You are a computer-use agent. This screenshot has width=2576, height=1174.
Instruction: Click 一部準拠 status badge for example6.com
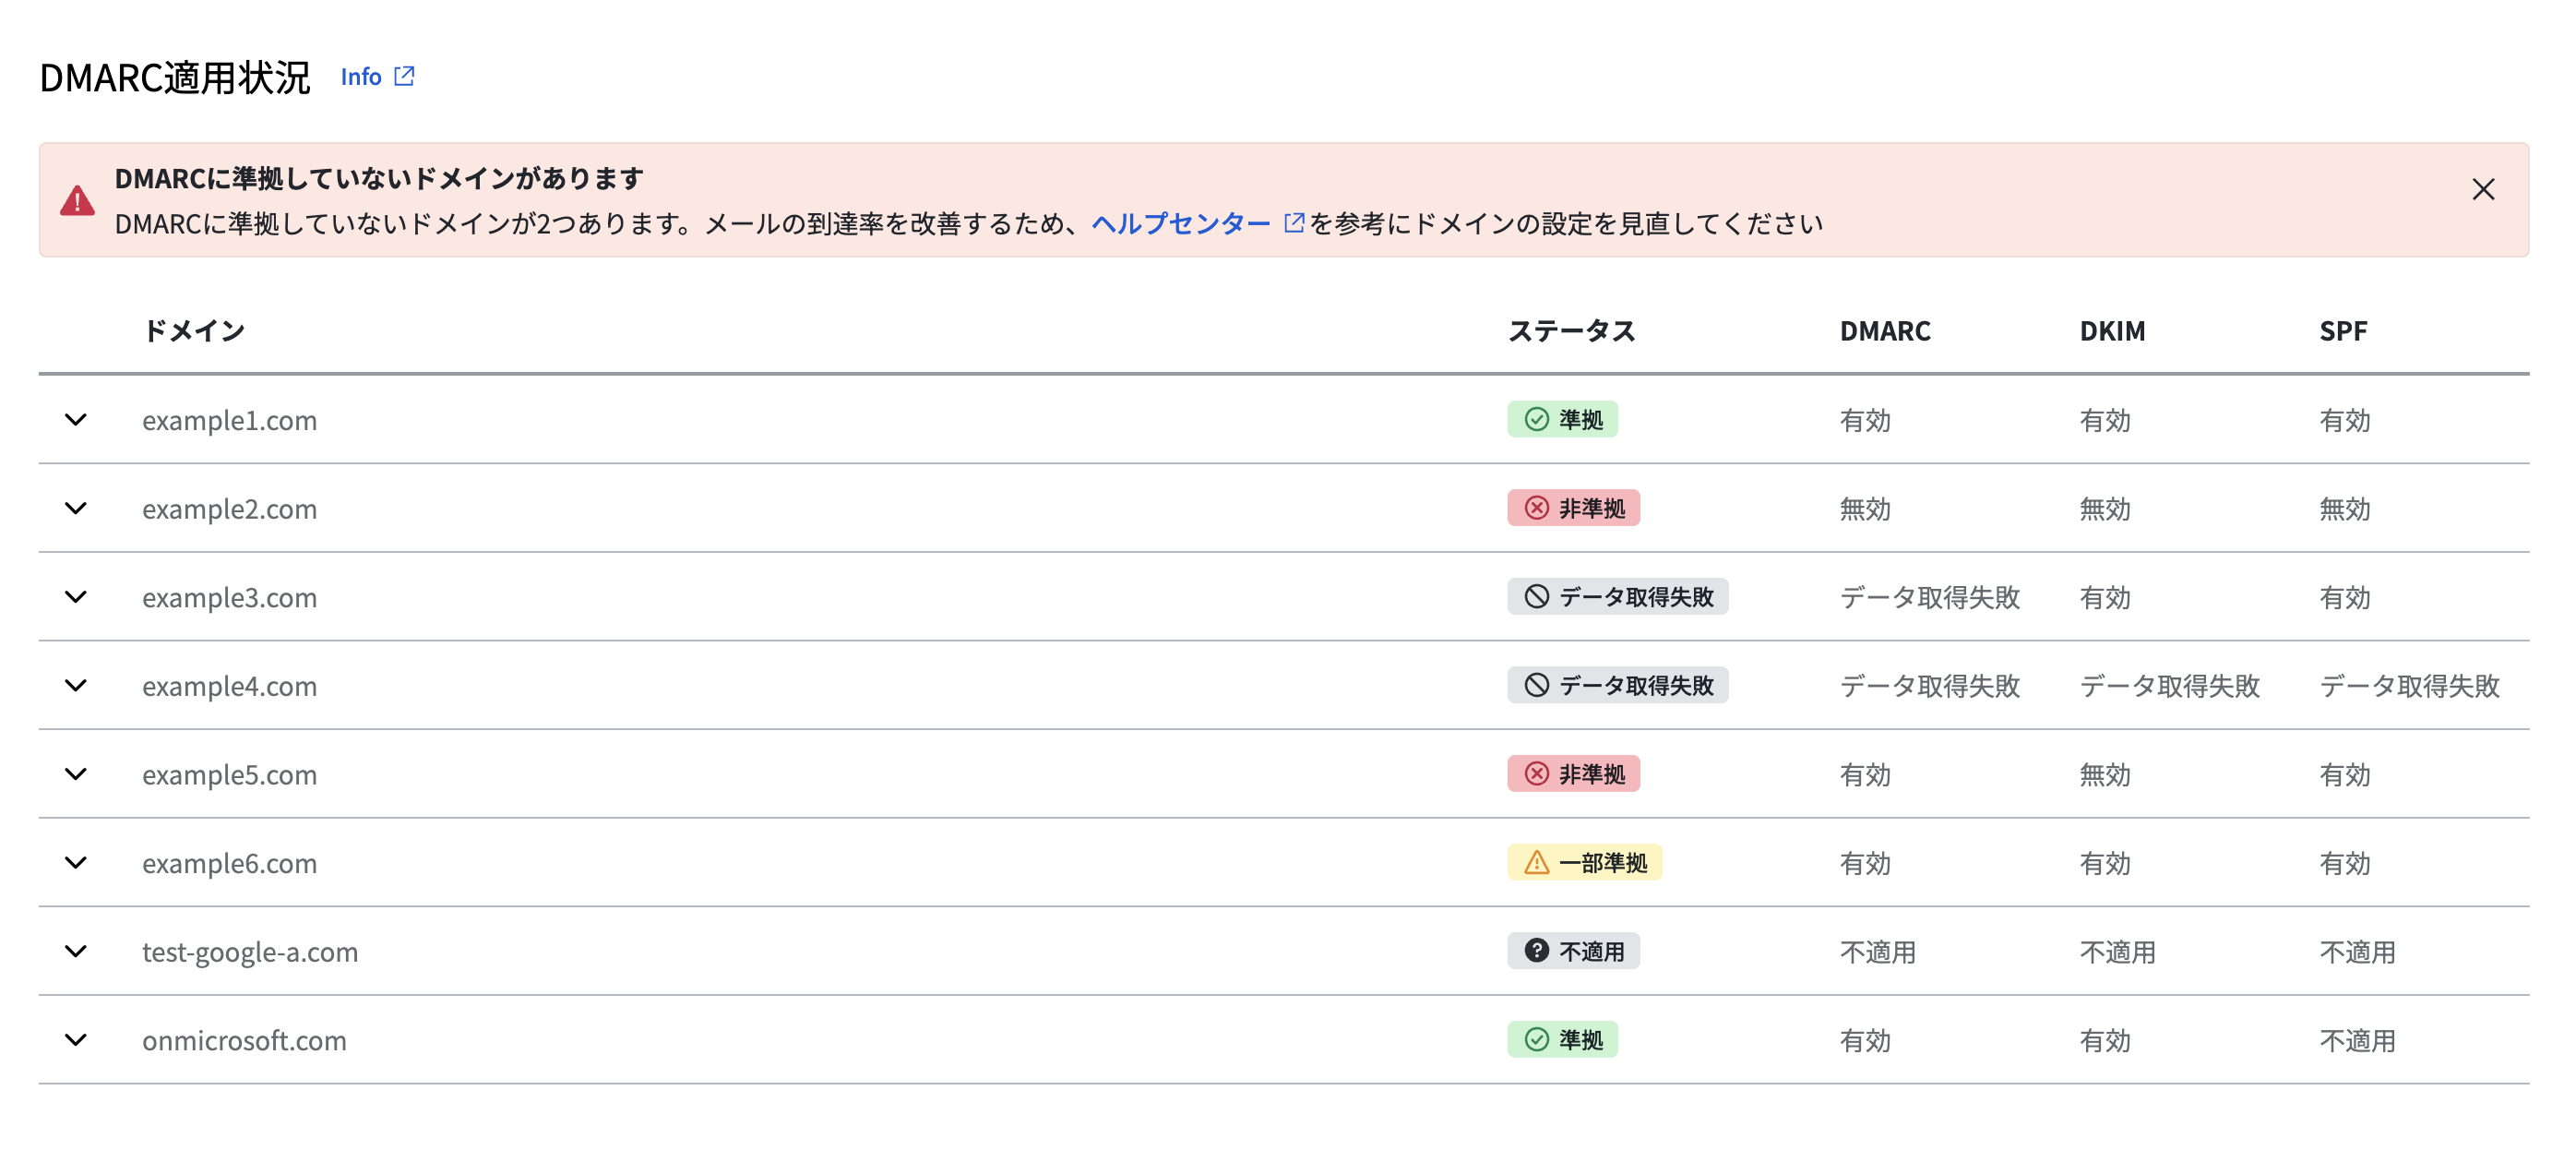pos(1584,862)
